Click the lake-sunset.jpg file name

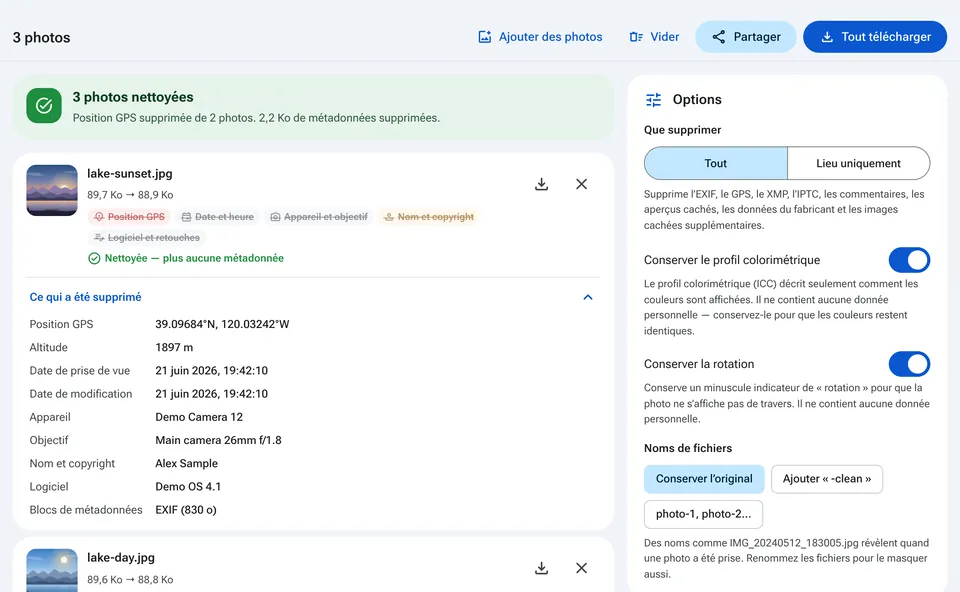[130, 174]
